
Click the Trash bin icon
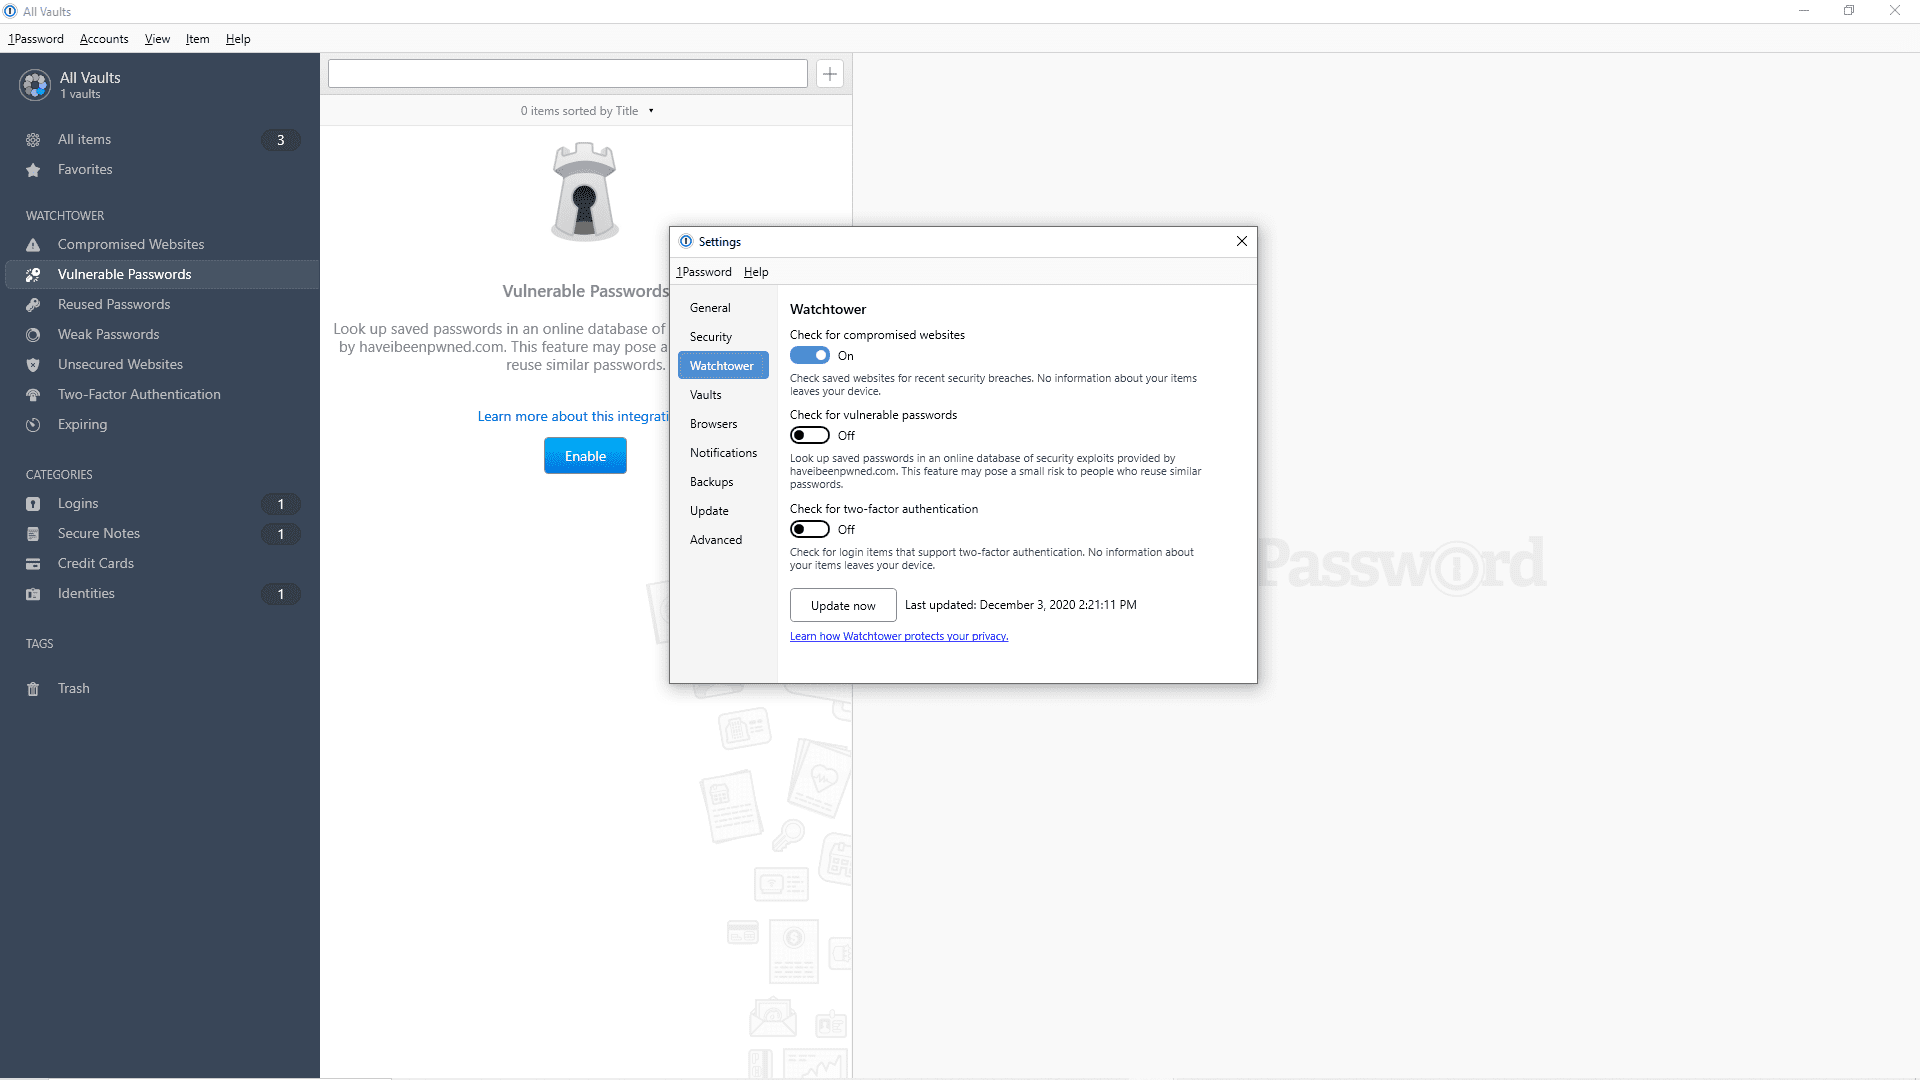tap(33, 689)
